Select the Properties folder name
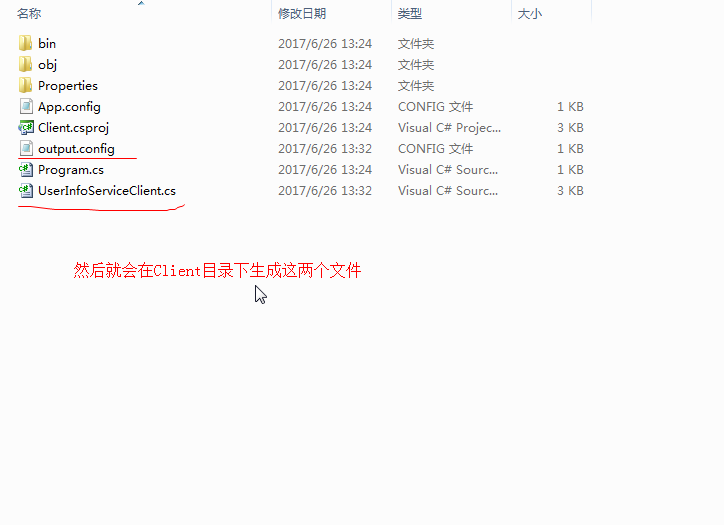The image size is (724, 525). click(x=68, y=86)
